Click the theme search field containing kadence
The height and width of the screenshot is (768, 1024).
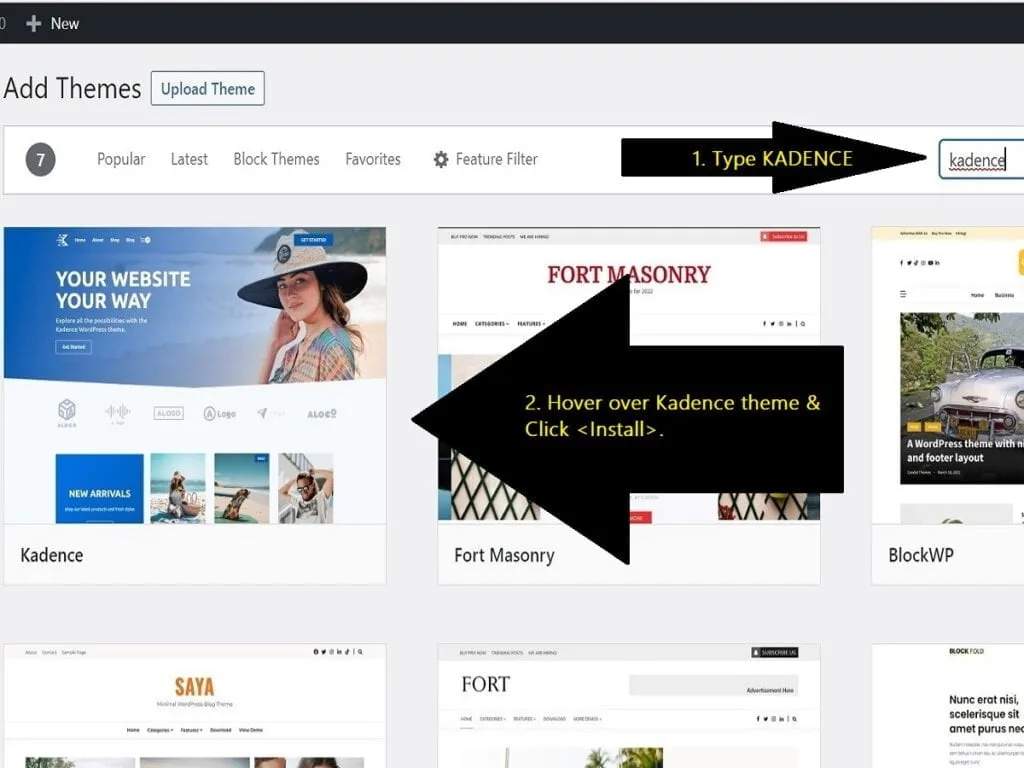[981, 159]
